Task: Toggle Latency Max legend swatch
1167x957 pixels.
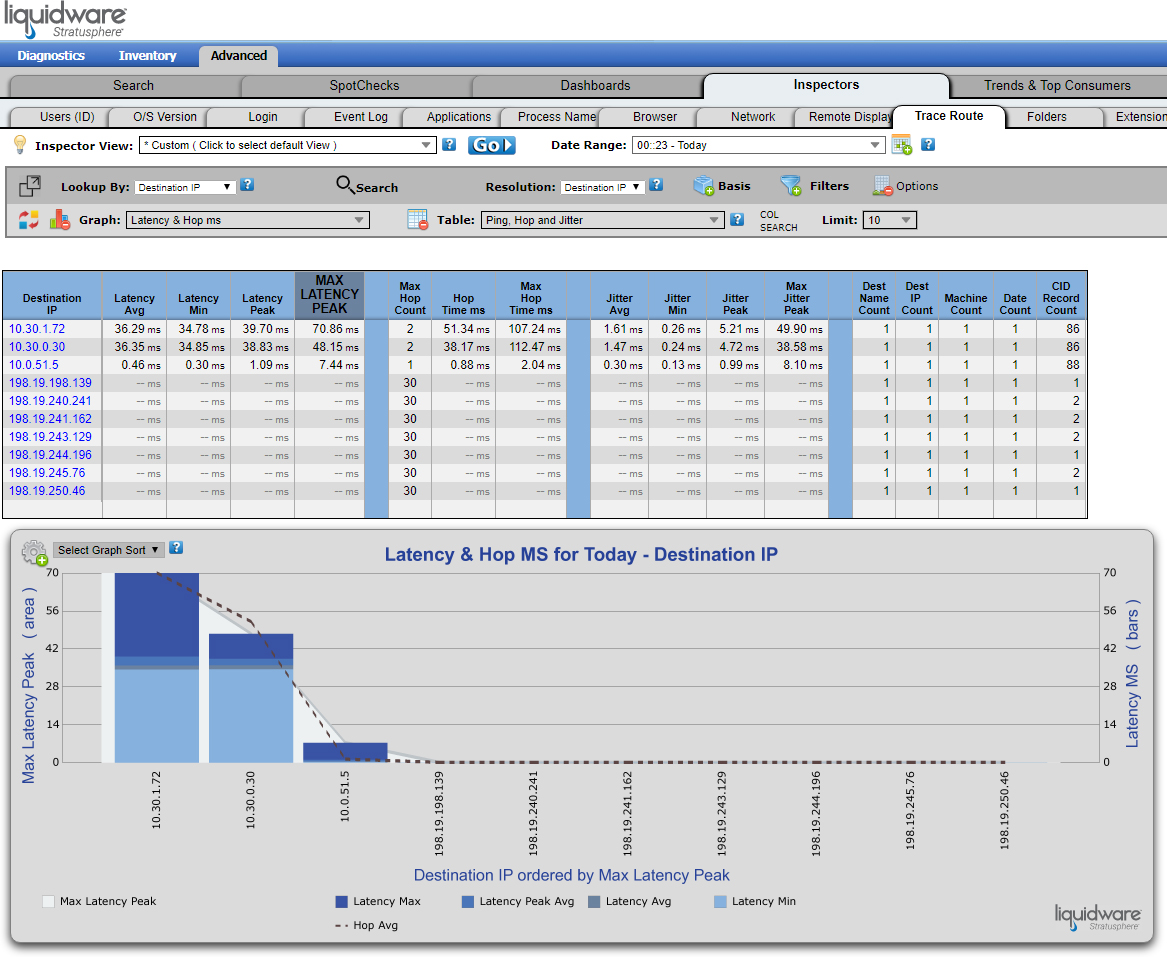Action: 342,902
